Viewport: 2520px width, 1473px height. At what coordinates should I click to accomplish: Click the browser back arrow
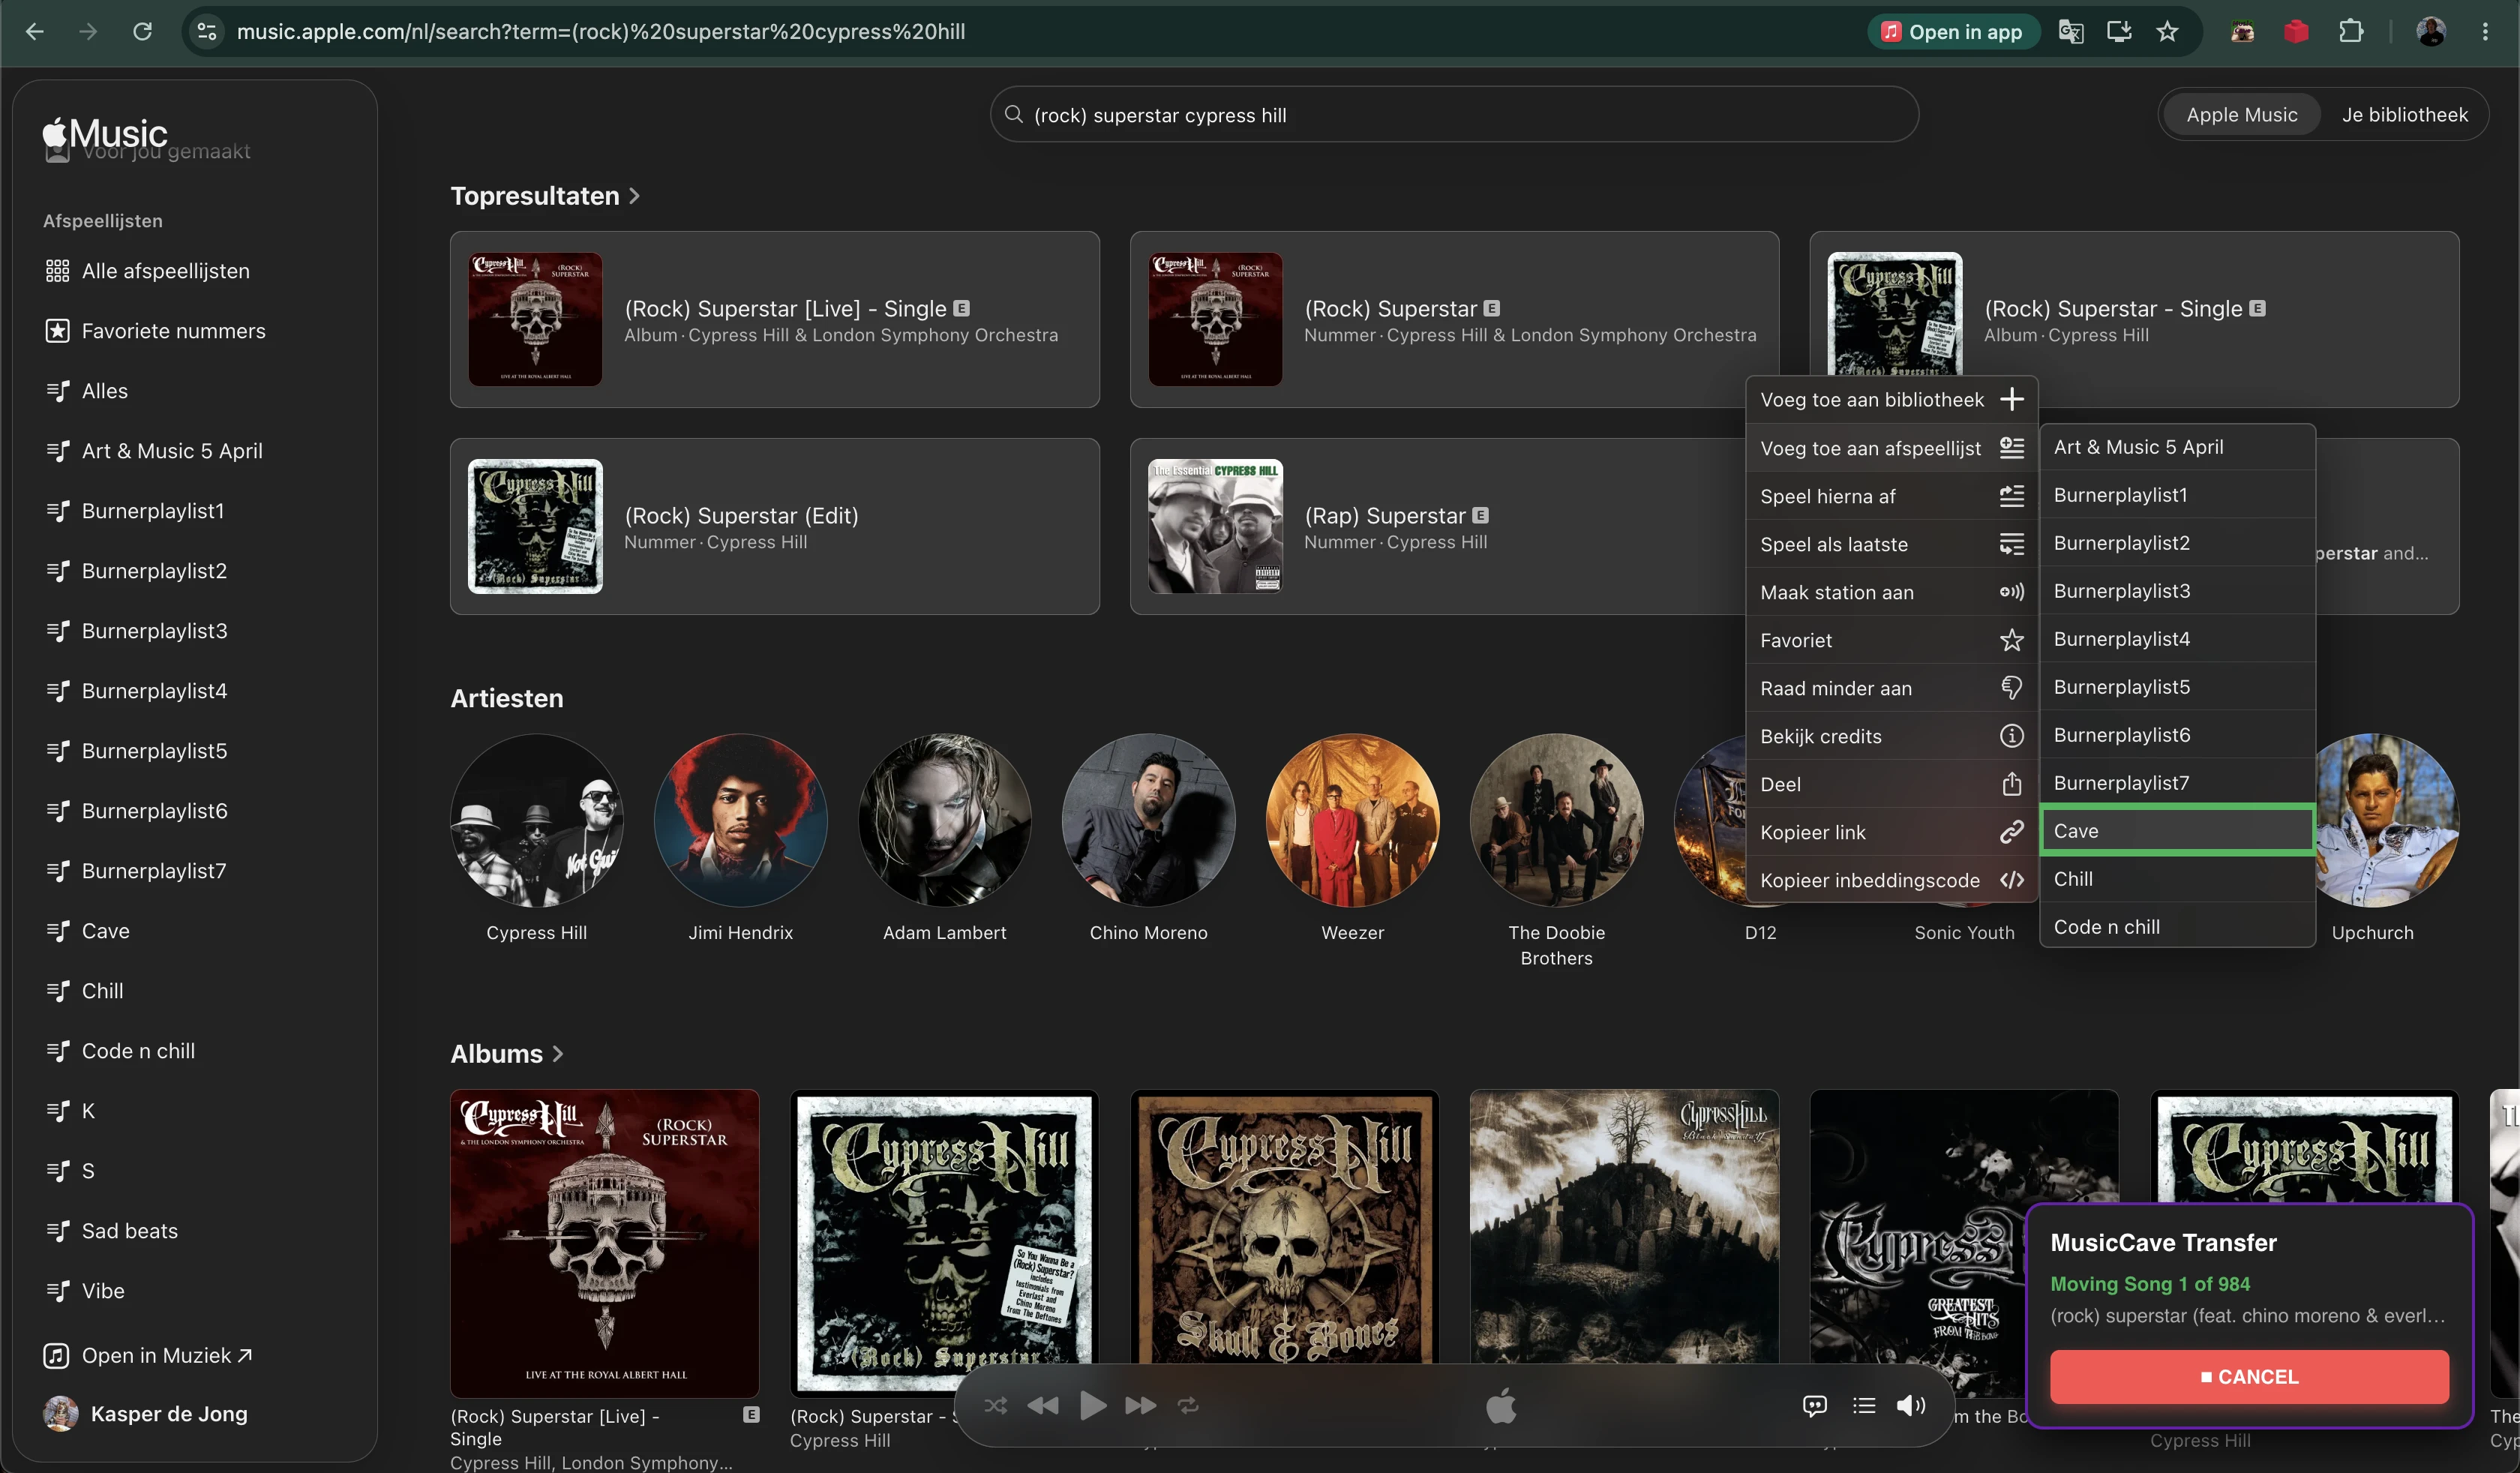35,31
